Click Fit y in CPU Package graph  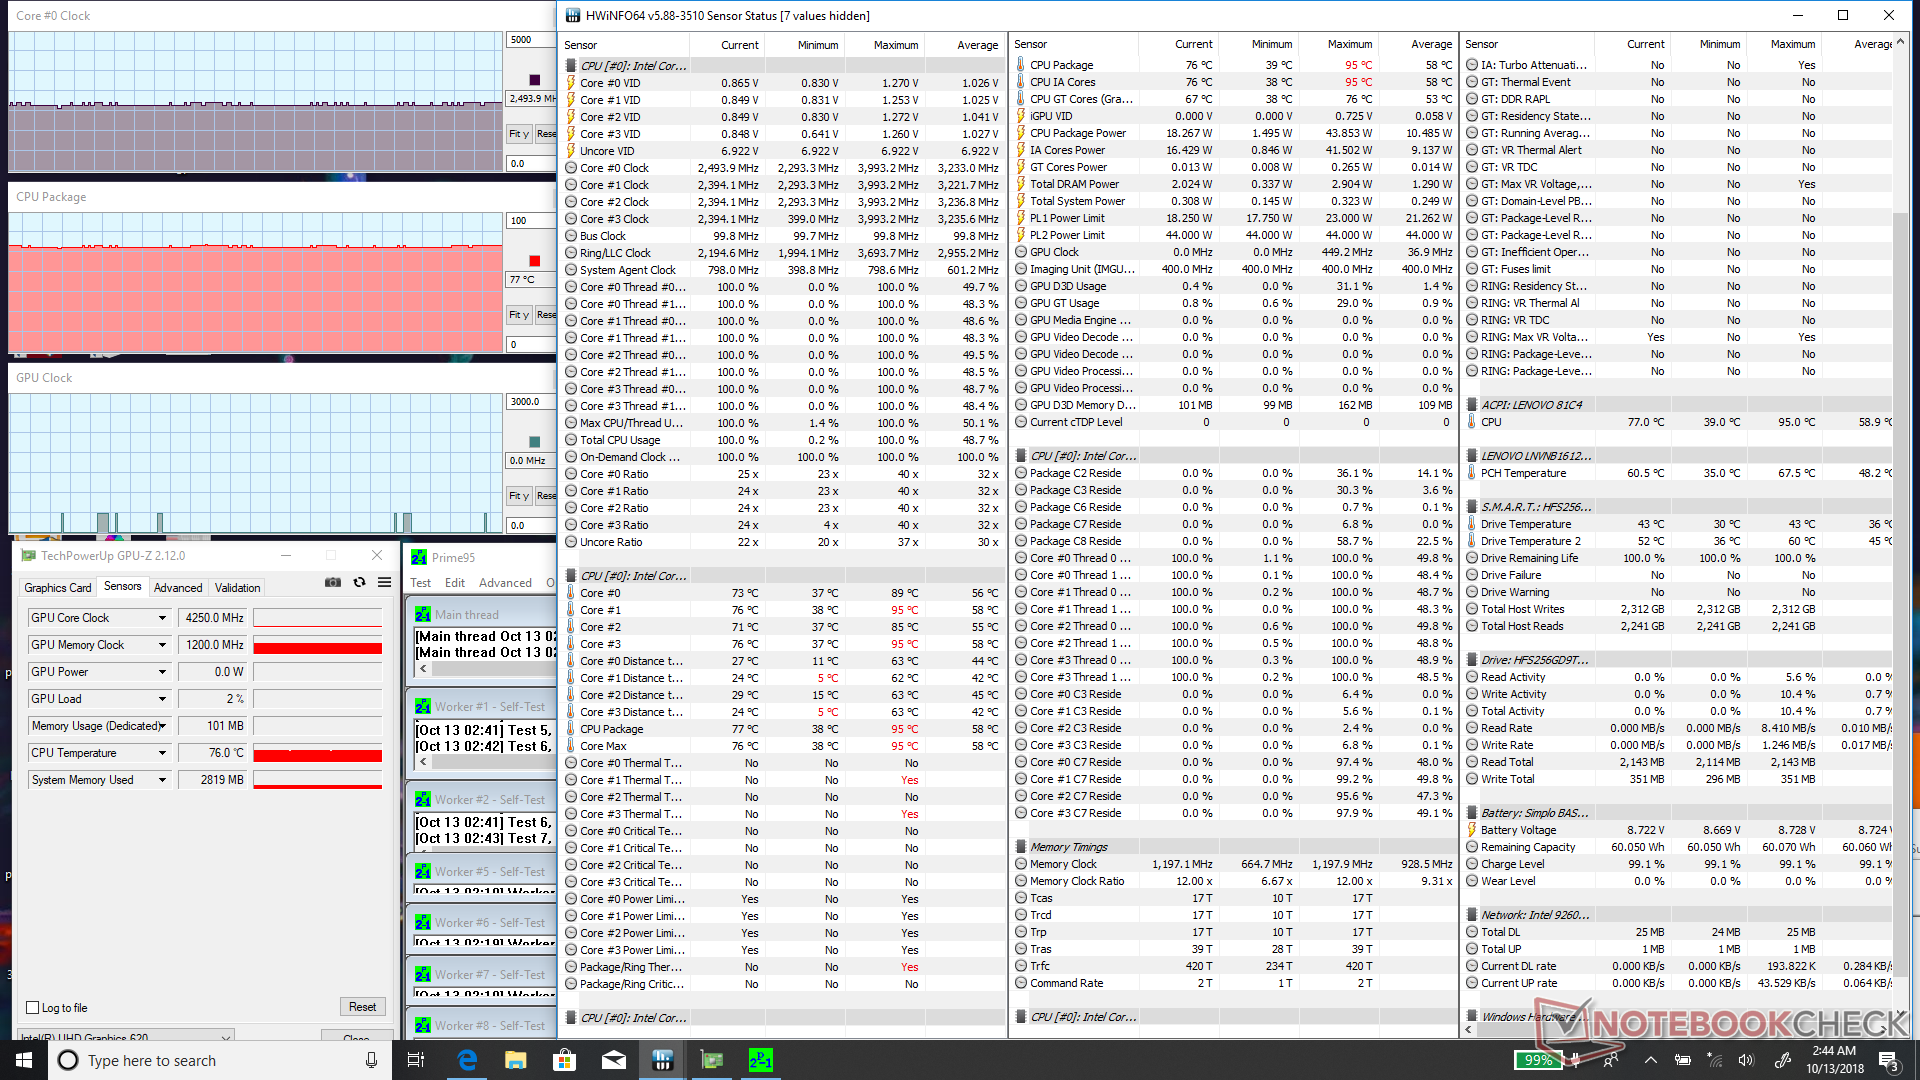[519, 314]
